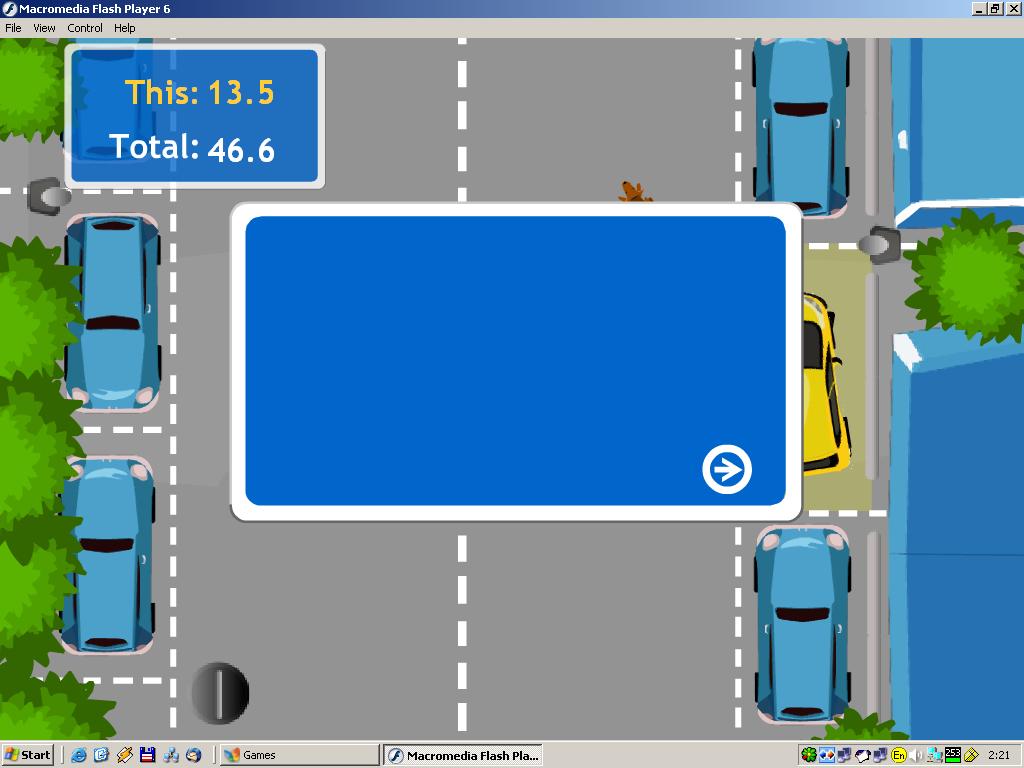The image size is (1024, 768).
Task: Open the Help menu
Action: click(x=125, y=28)
